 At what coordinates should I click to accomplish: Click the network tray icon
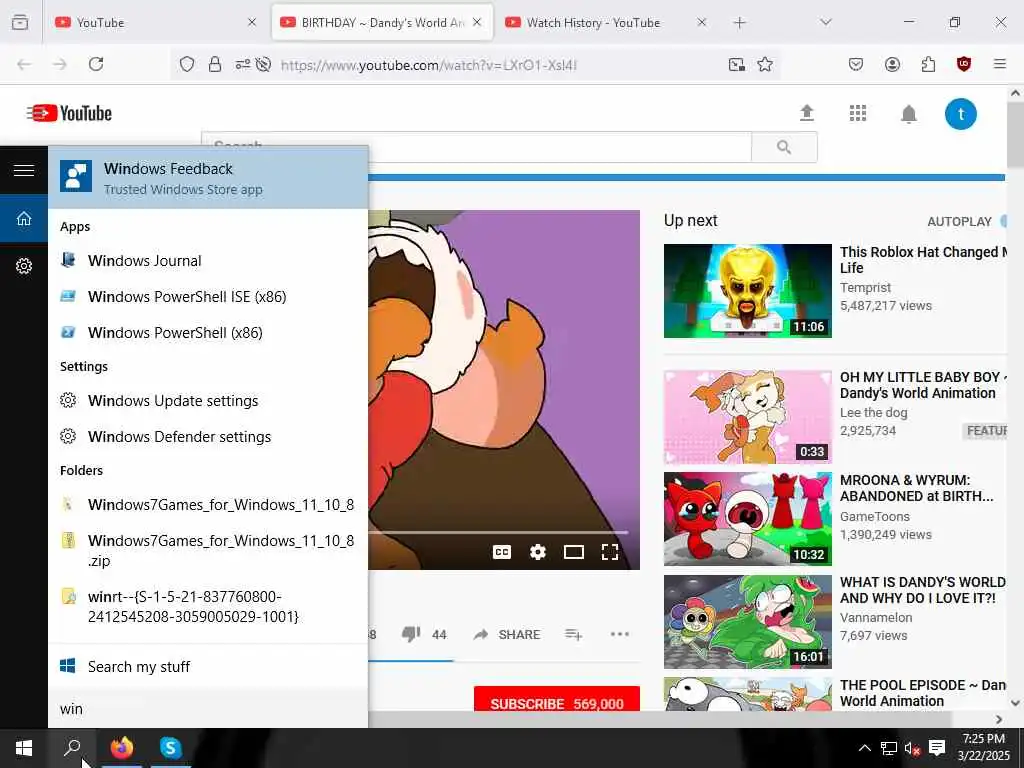point(888,748)
